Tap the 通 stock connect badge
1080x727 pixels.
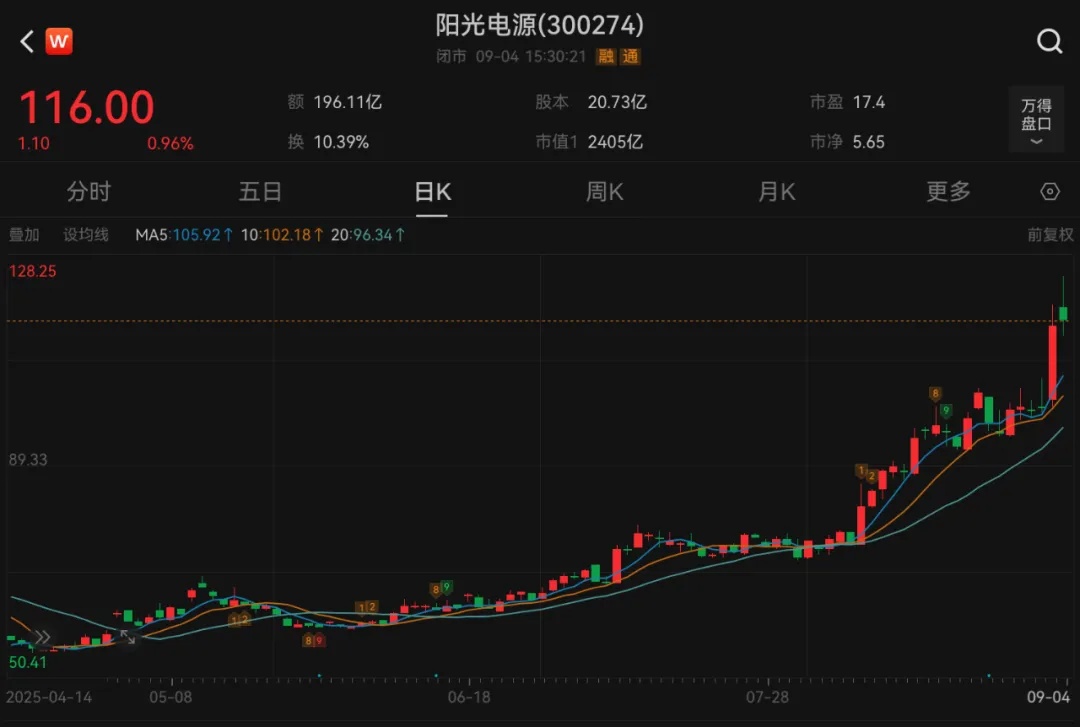[x=630, y=57]
